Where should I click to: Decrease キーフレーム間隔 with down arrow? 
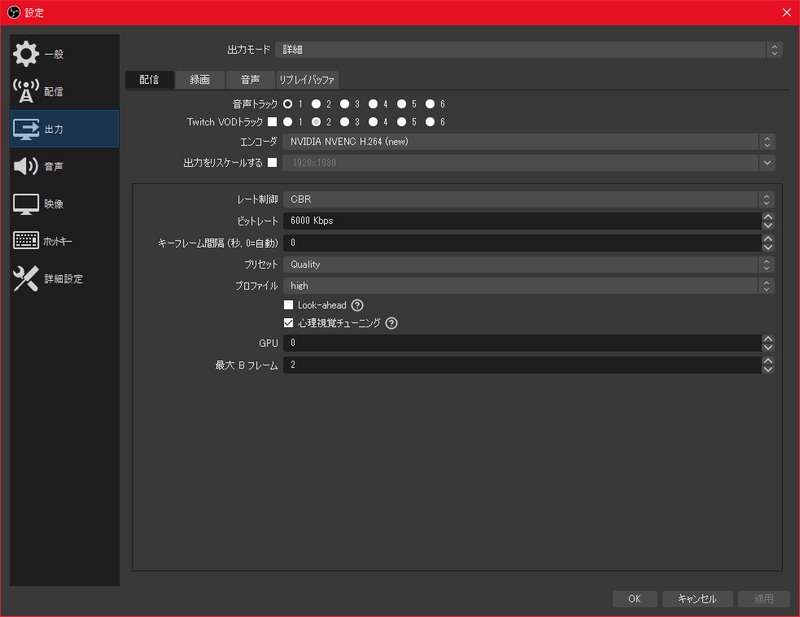pos(768,247)
